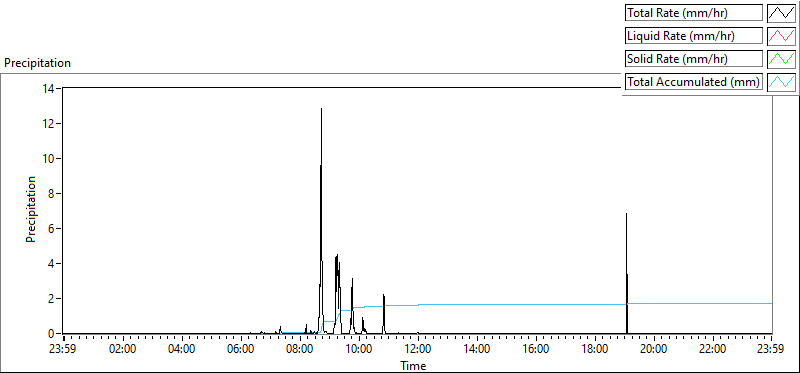Click the Liquid Rate red line icon
The width and height of the screenshot is (800, 373).
781,36
